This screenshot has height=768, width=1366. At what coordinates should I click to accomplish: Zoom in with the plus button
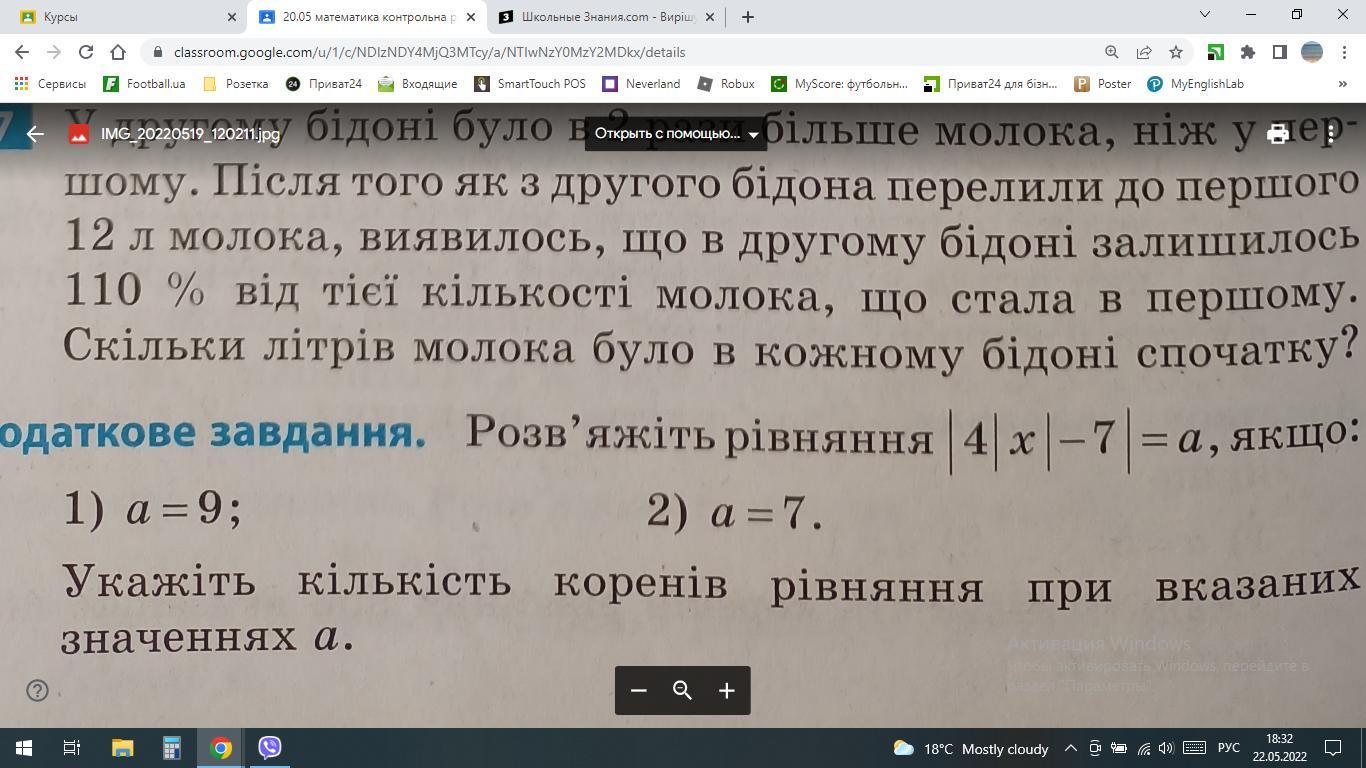(x=727, y=690)
